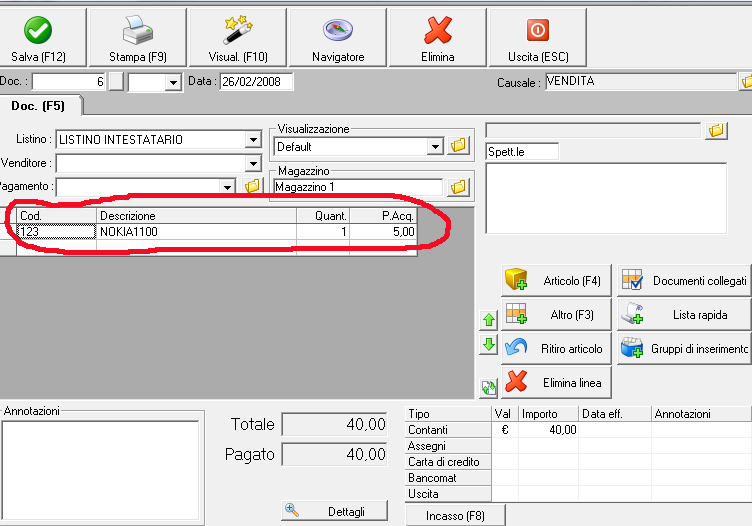Click the Magazzino 1 field

pos(358,187)
